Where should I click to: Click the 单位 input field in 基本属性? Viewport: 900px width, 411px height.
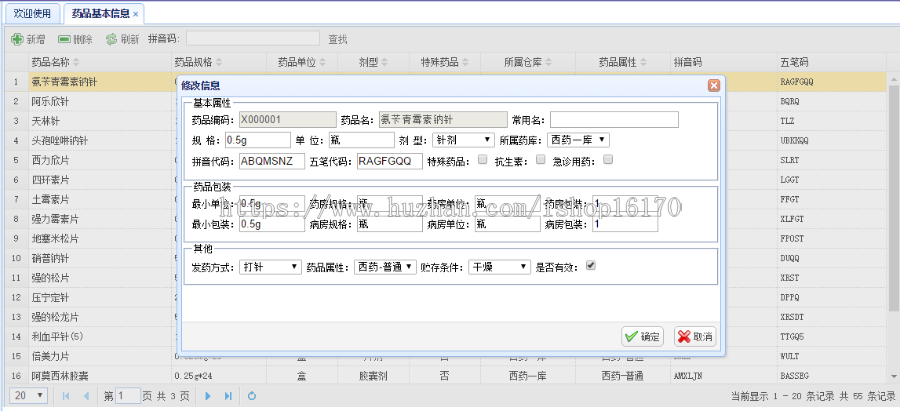362,139
